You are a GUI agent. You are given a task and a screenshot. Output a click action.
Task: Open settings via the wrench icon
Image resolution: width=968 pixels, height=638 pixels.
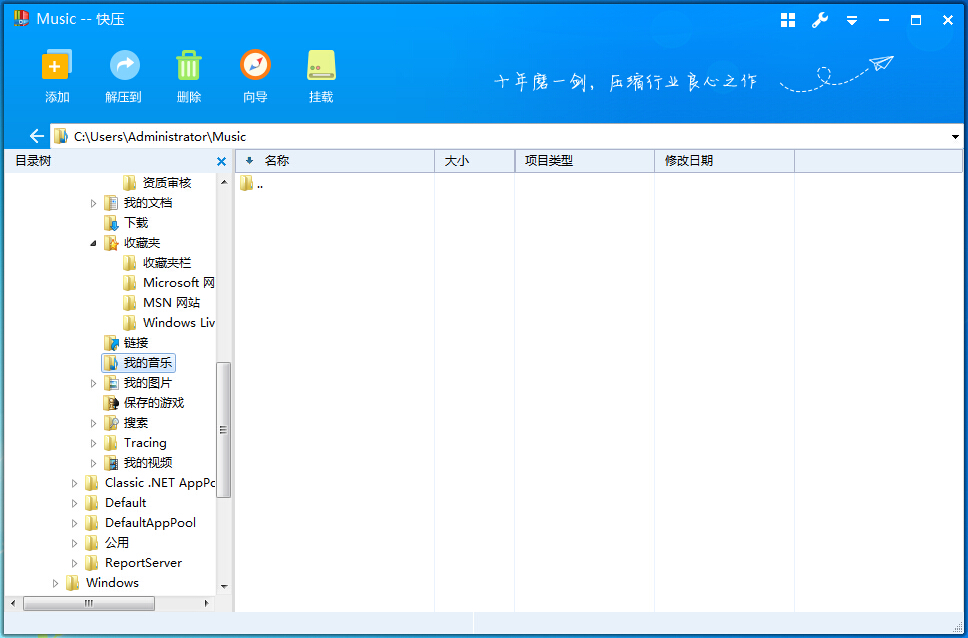point(820,19)
